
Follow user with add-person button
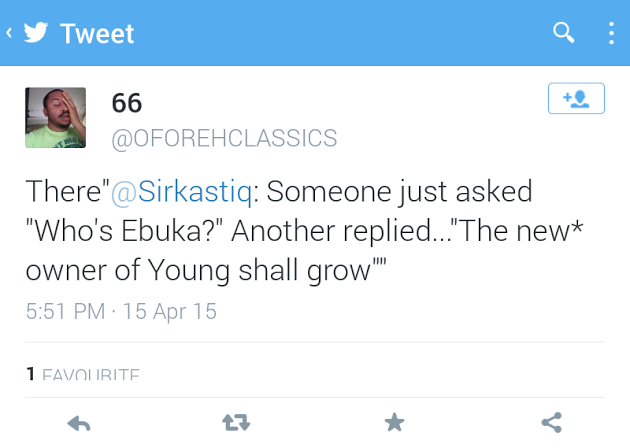(576, 99)
